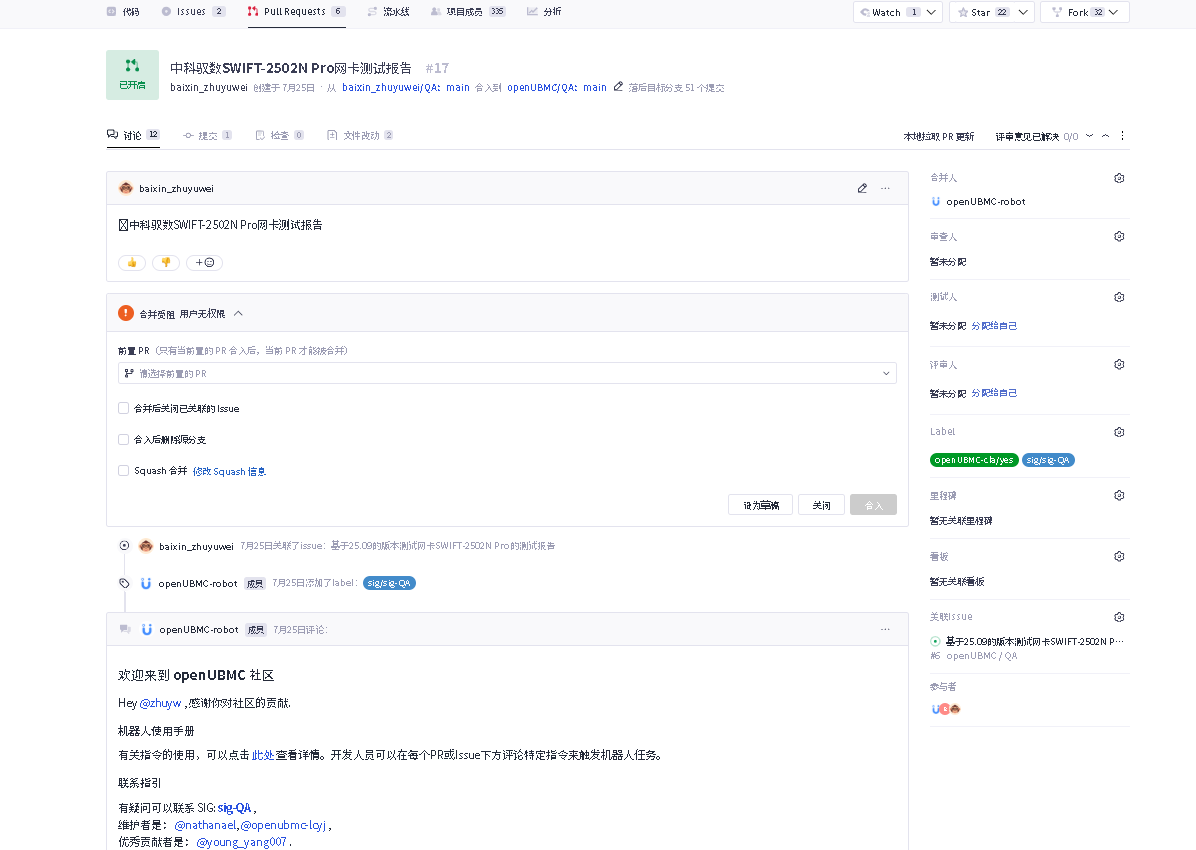
Task: Click participant avatars in 参与者 section
Action: click(945, 709)
